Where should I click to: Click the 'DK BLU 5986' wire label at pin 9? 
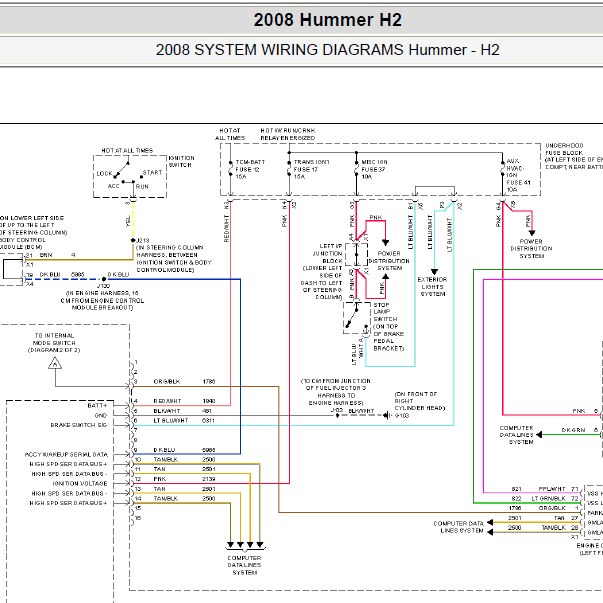[x=184, y=450]
